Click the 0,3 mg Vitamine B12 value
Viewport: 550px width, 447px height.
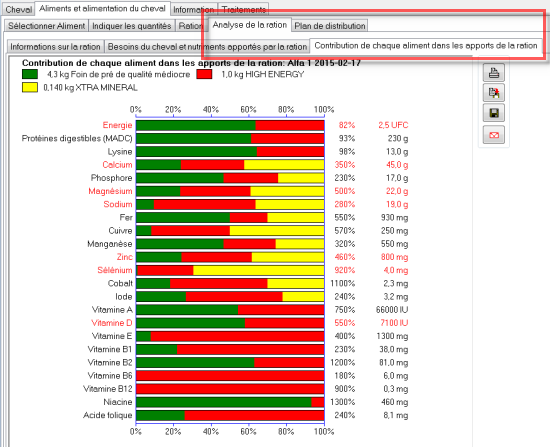[396, 389]
